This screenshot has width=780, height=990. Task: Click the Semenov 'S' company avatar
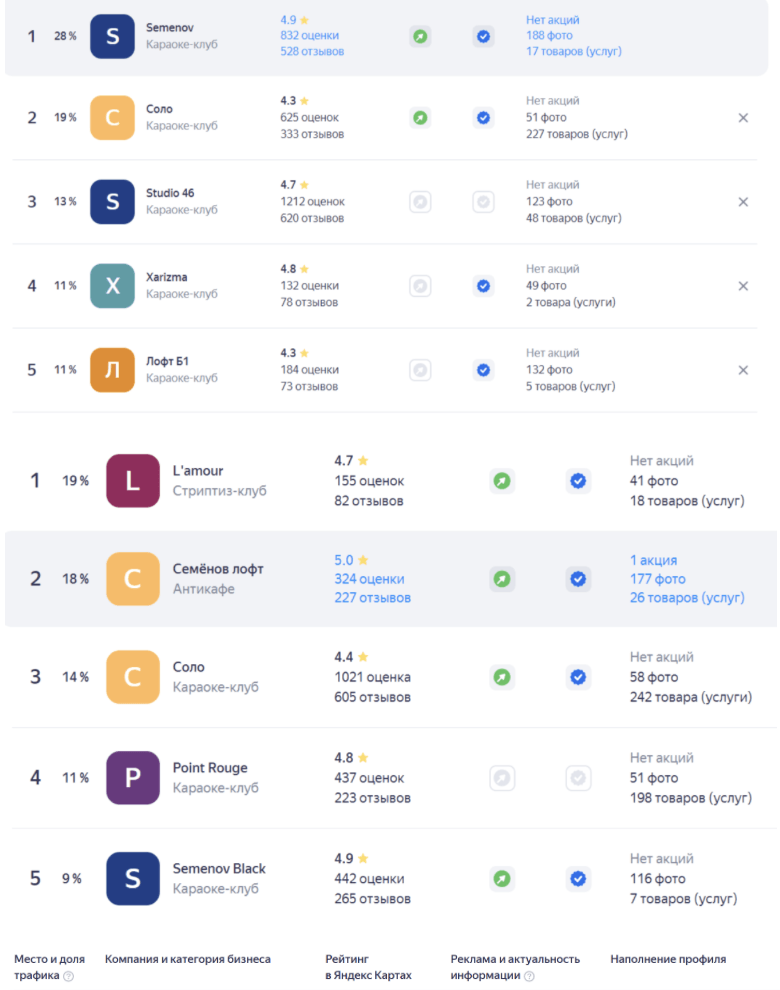click(112, 36)
